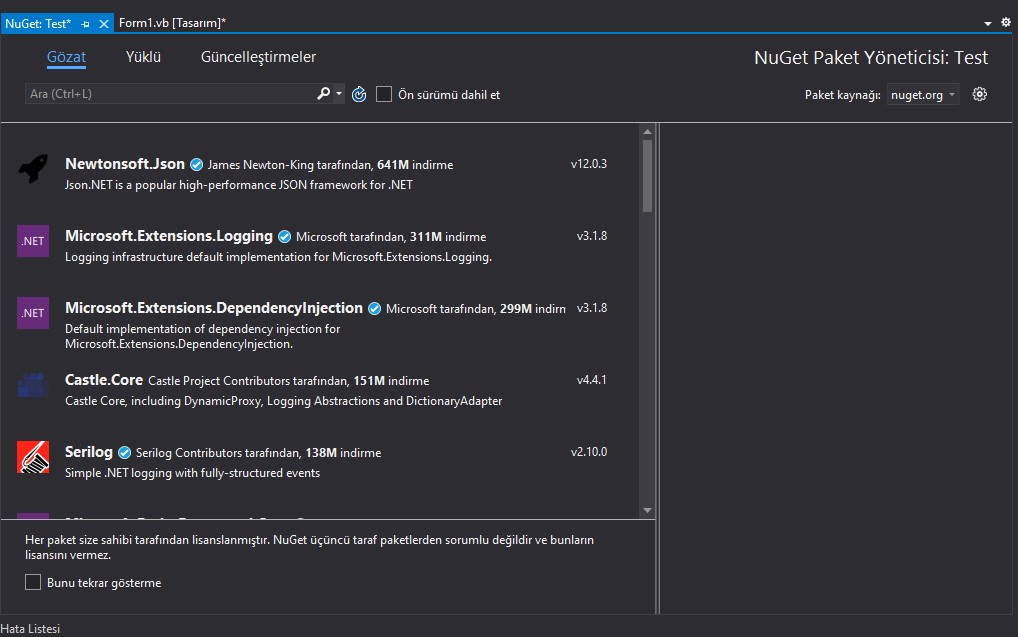Screen dimensions: 1018x637
Task: Click version v4.4.1 of Castle.Core
Action: tap(591, 381)
